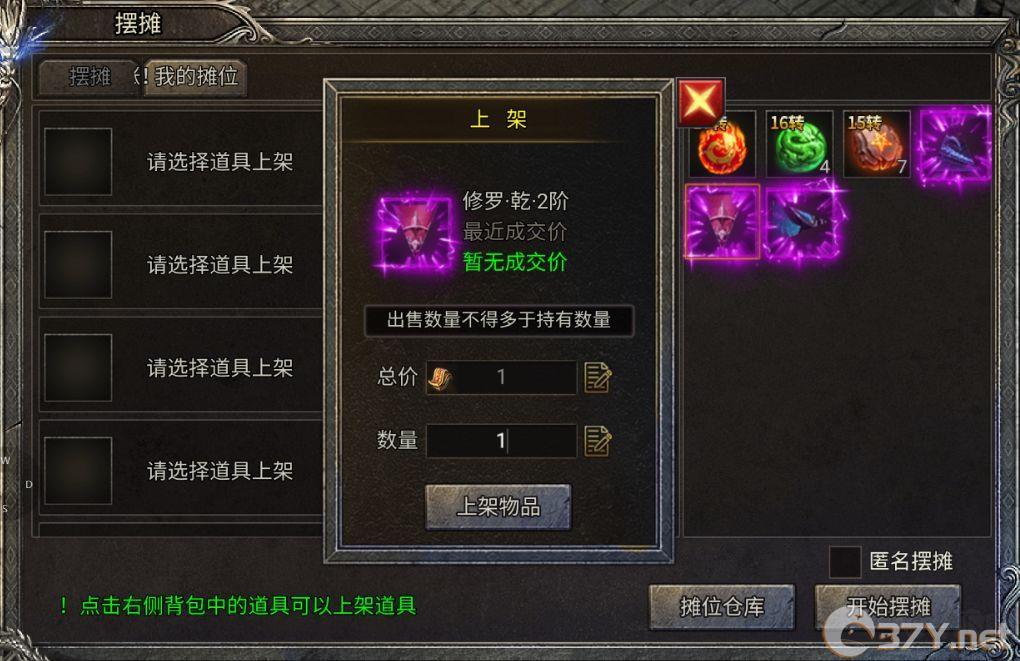
Task: Select the highlighted 修罗 shield item in backpack
Action: tap(722, 222)
